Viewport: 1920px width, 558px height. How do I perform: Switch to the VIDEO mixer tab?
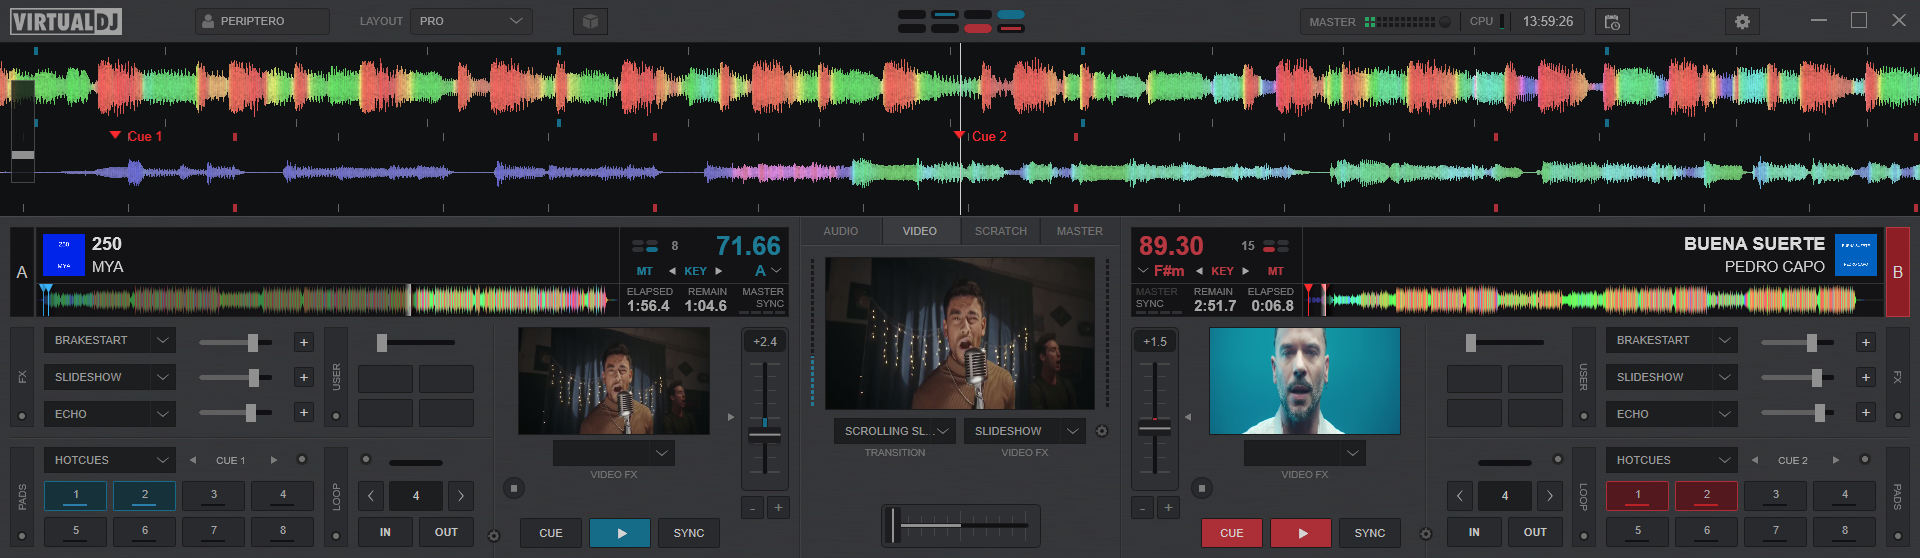click(x=920, y=231)
